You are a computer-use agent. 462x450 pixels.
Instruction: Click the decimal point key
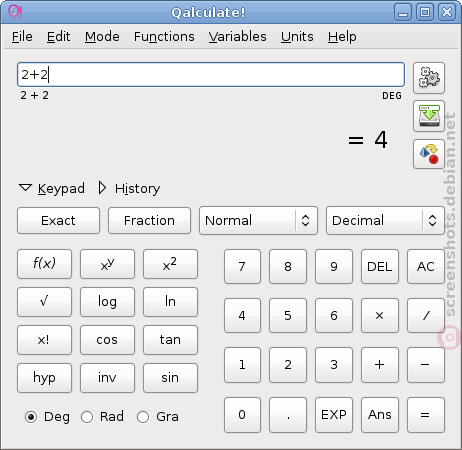pyautogui.click(x=288, y=415)
